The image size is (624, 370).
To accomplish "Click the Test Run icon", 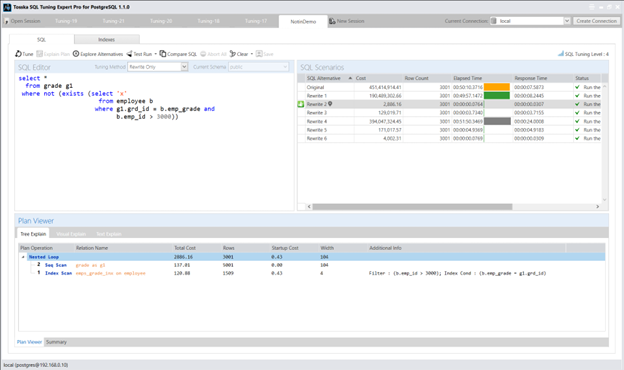I will pos(129,54).
